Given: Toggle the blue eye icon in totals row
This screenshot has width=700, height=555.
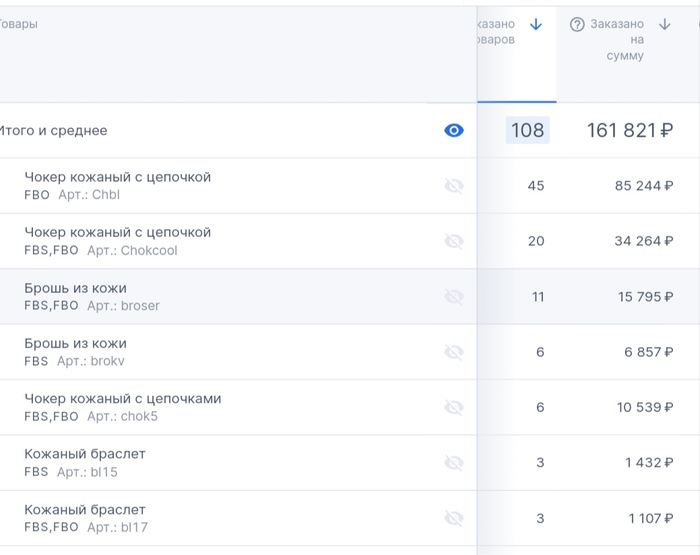Looking at the screenshot, I should (x=454, y=130).
